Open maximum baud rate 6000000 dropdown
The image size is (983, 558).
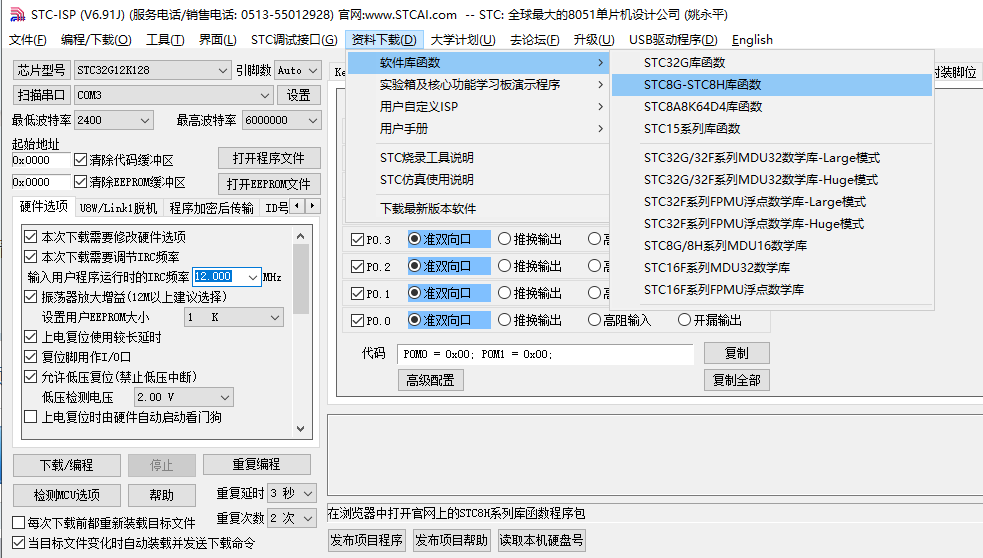coord(281,120)
